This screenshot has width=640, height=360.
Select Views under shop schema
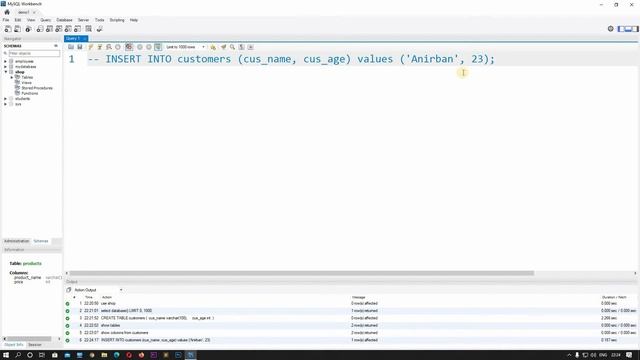click(26, 82)
